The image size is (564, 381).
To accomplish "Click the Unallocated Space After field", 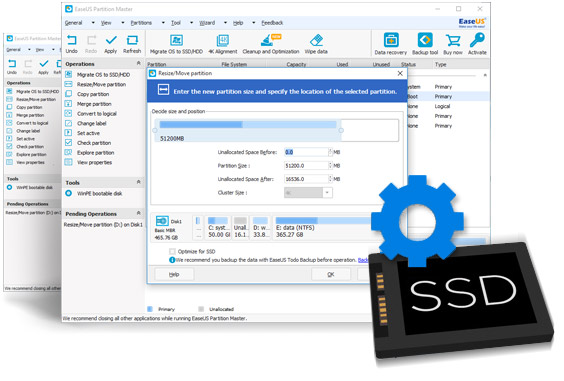I will click(x=306, y=179).
